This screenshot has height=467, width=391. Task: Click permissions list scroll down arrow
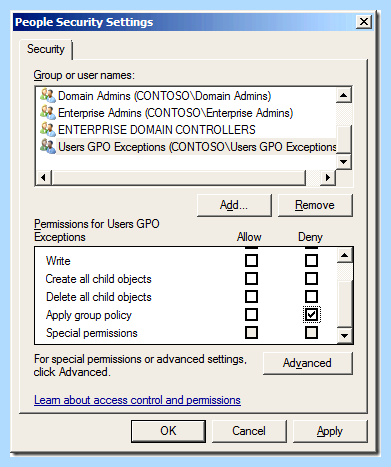(345, 335)
